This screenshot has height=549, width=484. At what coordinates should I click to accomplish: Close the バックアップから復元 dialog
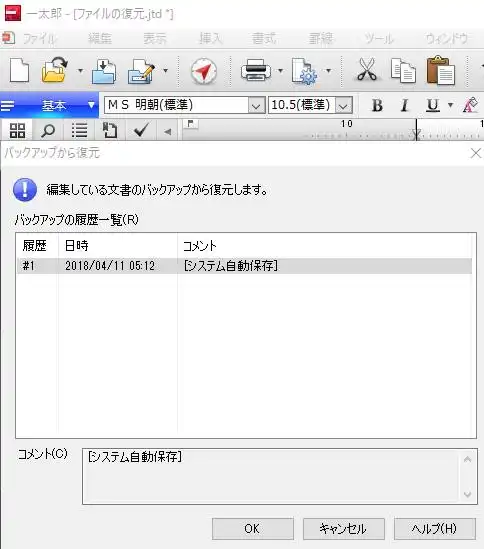point(476,153)
